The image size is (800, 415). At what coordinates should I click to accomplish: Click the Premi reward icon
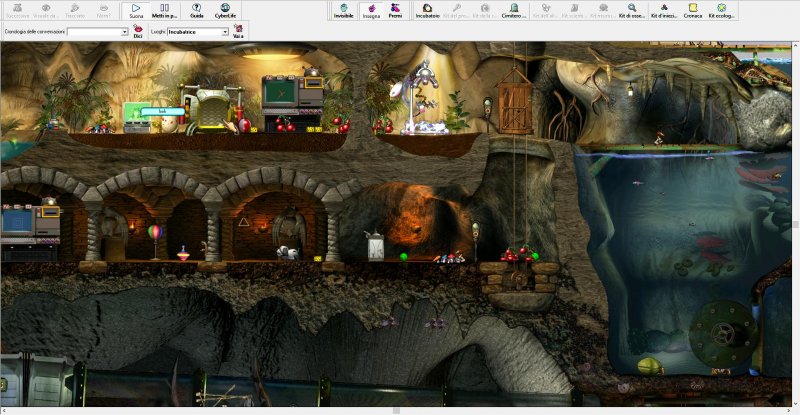(x=395, y=10)
